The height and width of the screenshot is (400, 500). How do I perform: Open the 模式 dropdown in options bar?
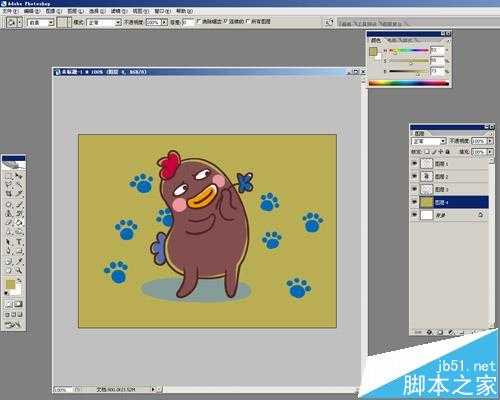(118, 23)
